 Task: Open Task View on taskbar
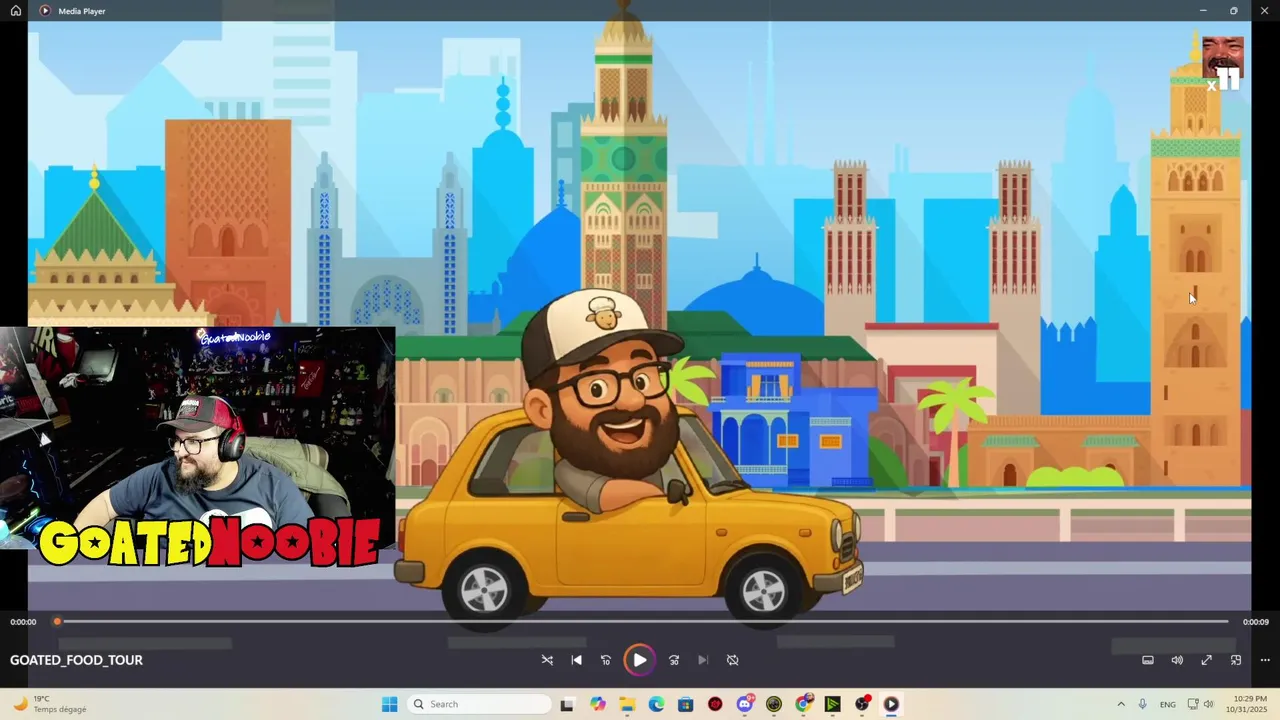click(x=567, y=704)
